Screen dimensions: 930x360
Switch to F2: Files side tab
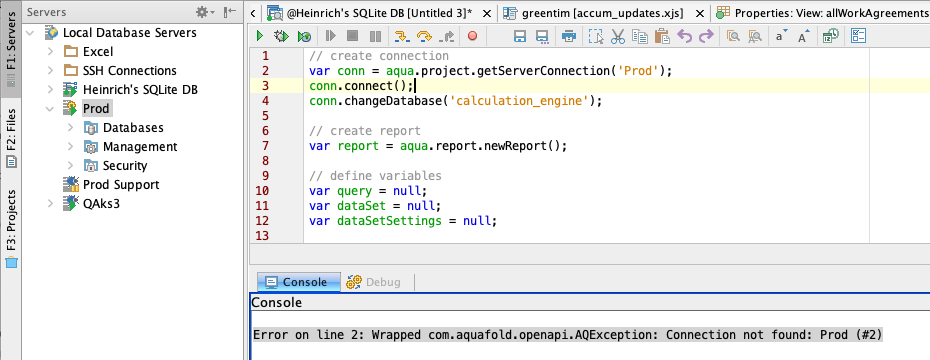tap(11, 138)
